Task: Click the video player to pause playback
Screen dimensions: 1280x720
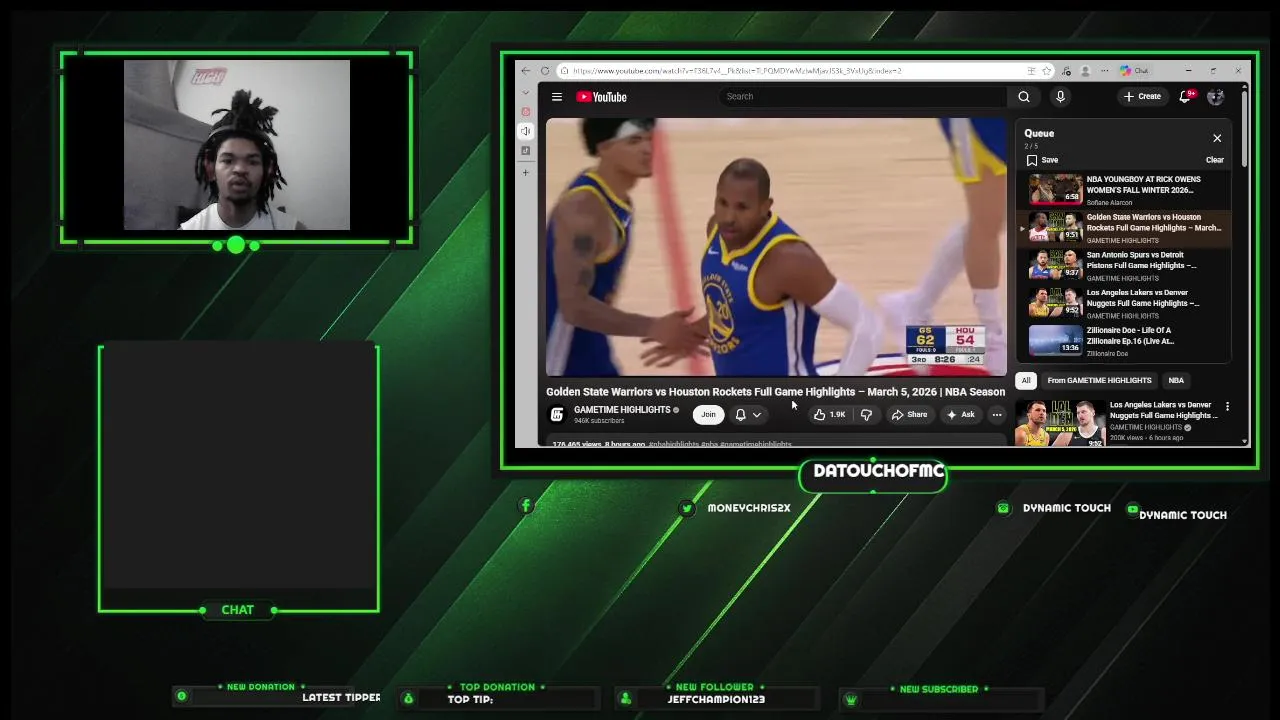Action: point(776,247)
